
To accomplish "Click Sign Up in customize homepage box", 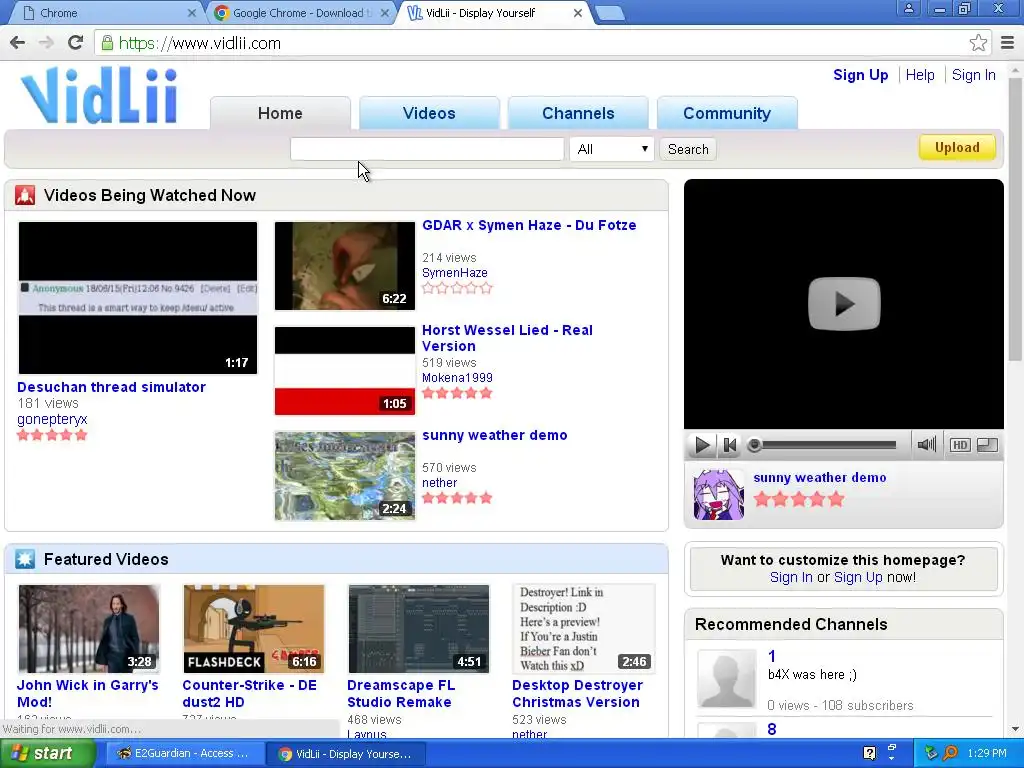I will 857,577.
